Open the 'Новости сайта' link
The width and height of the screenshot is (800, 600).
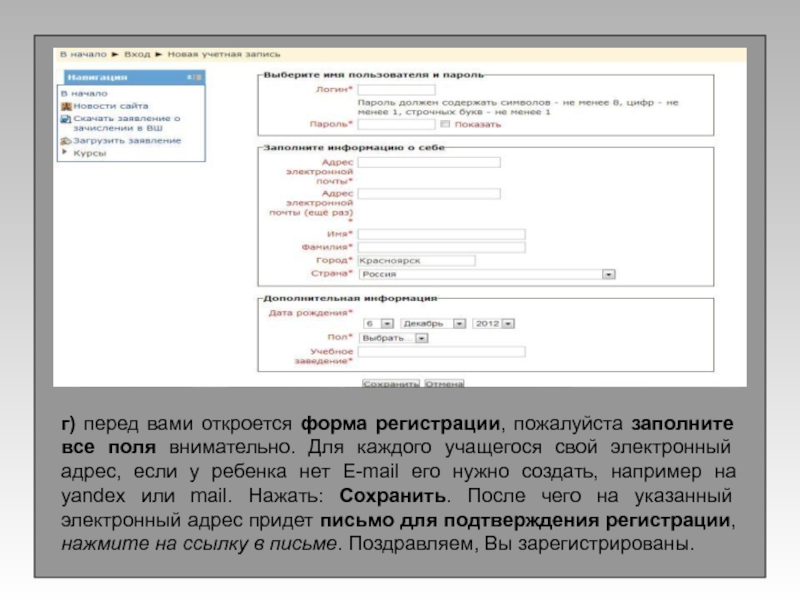point(111,106)
